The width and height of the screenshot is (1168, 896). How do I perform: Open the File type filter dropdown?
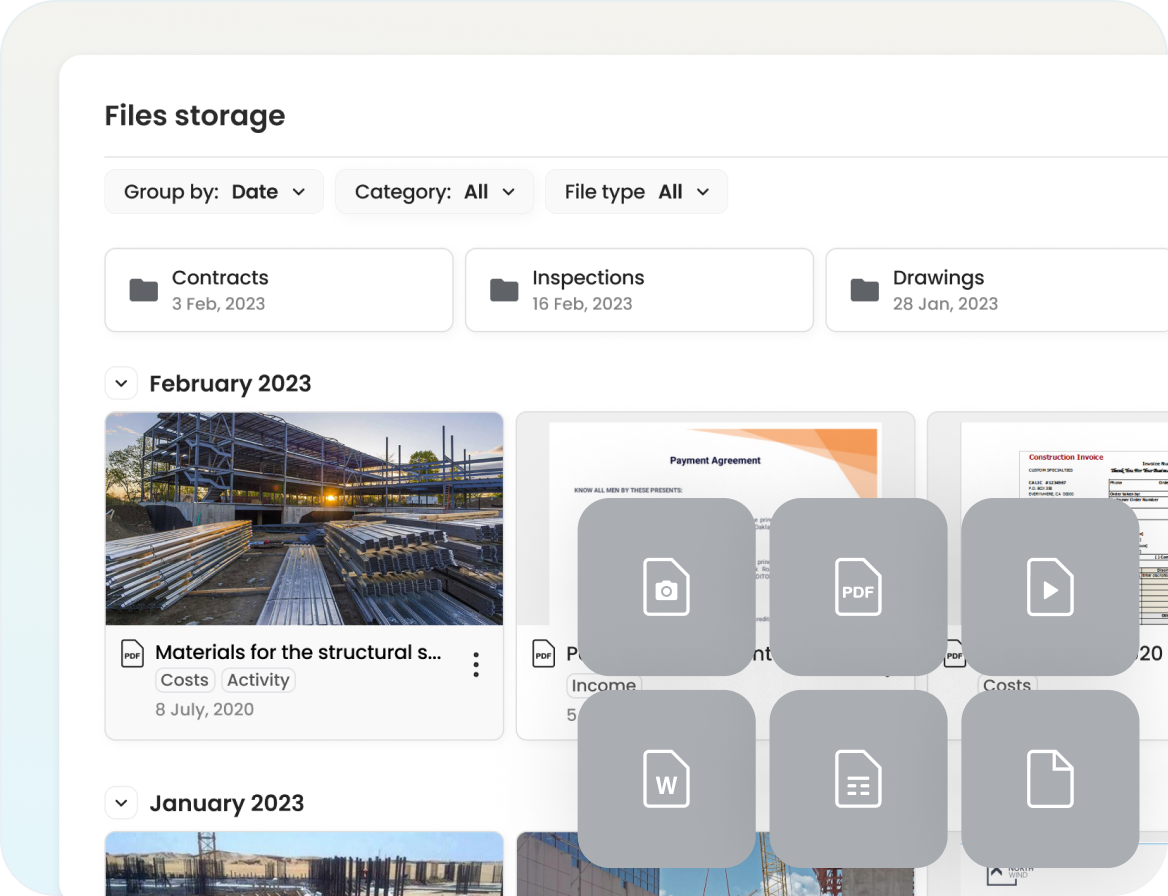636,192
